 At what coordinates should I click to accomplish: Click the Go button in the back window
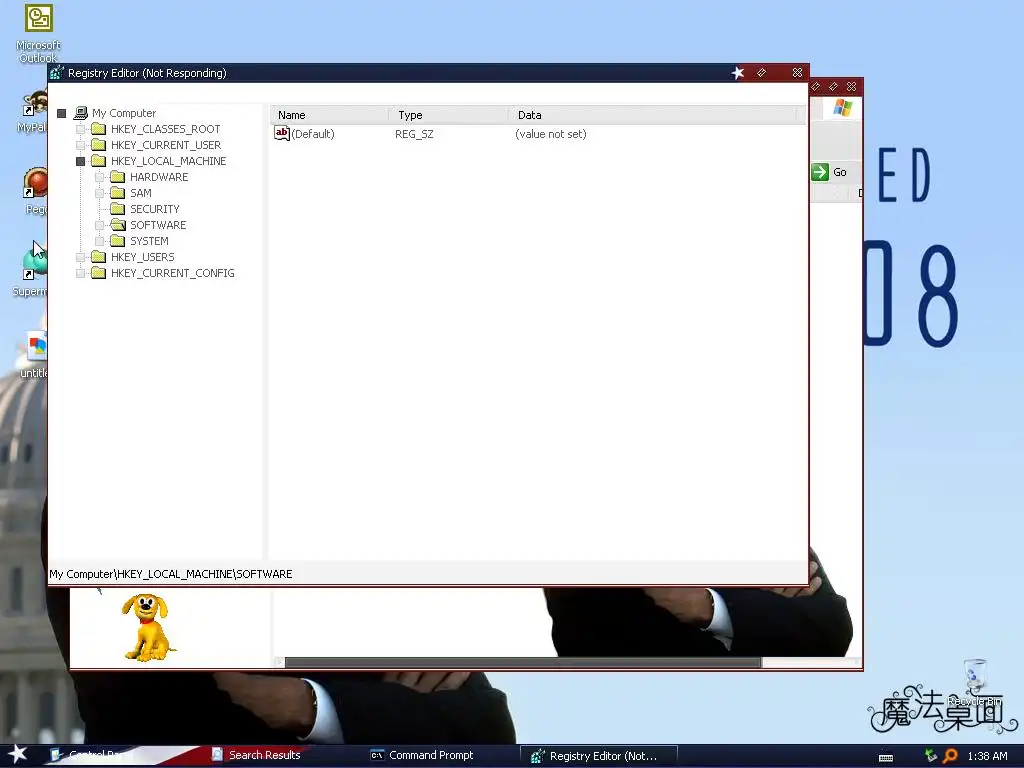click(x=829, y=172)
